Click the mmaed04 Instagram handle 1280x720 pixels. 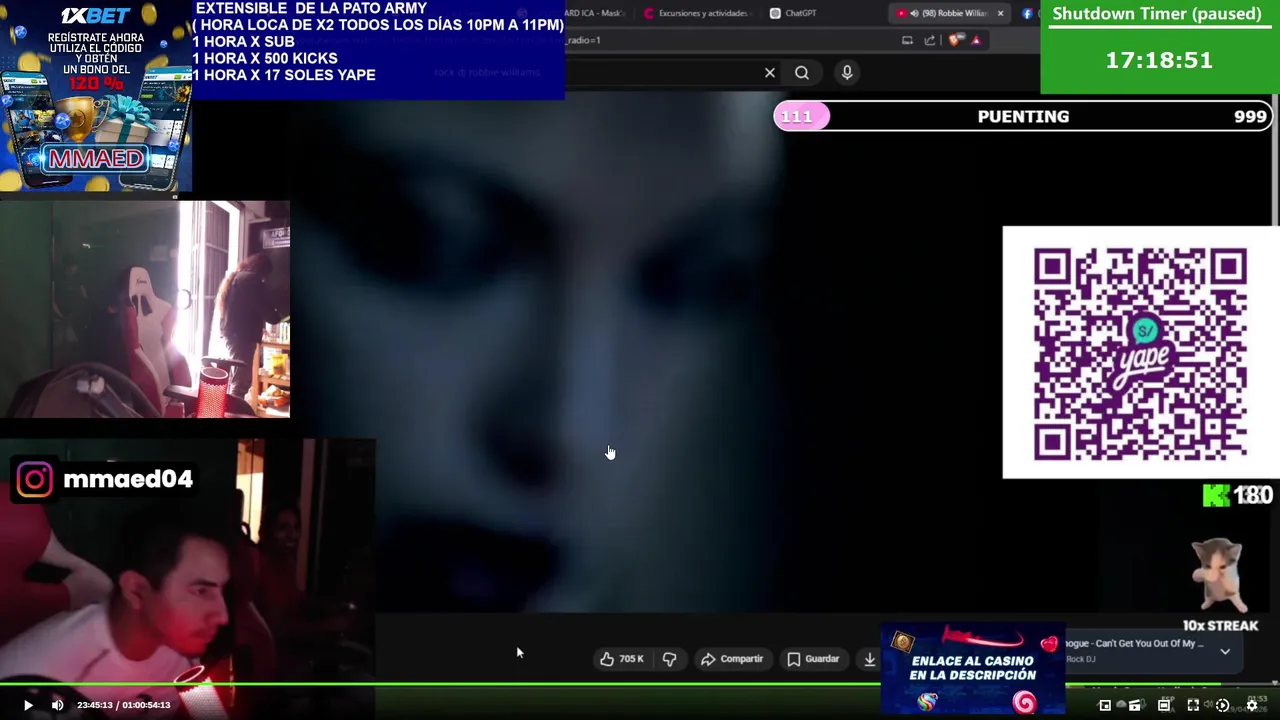pyautogui.click(x=128, y=479)
